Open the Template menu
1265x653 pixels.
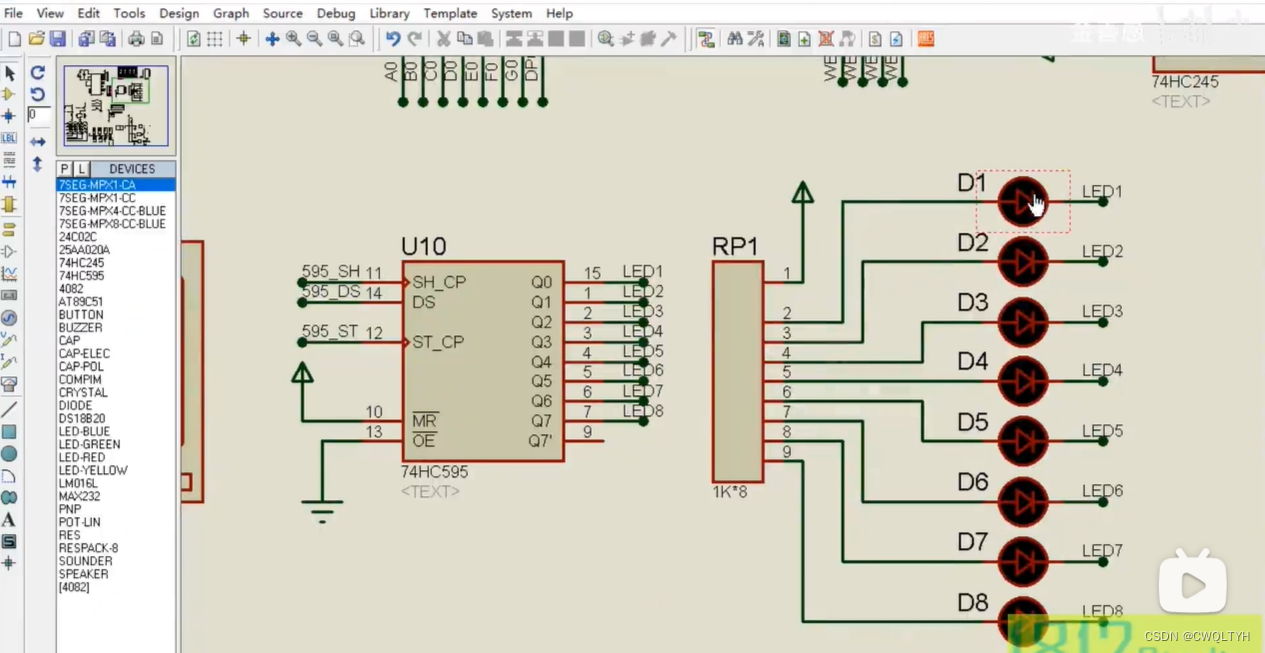(x=450, y=13)
